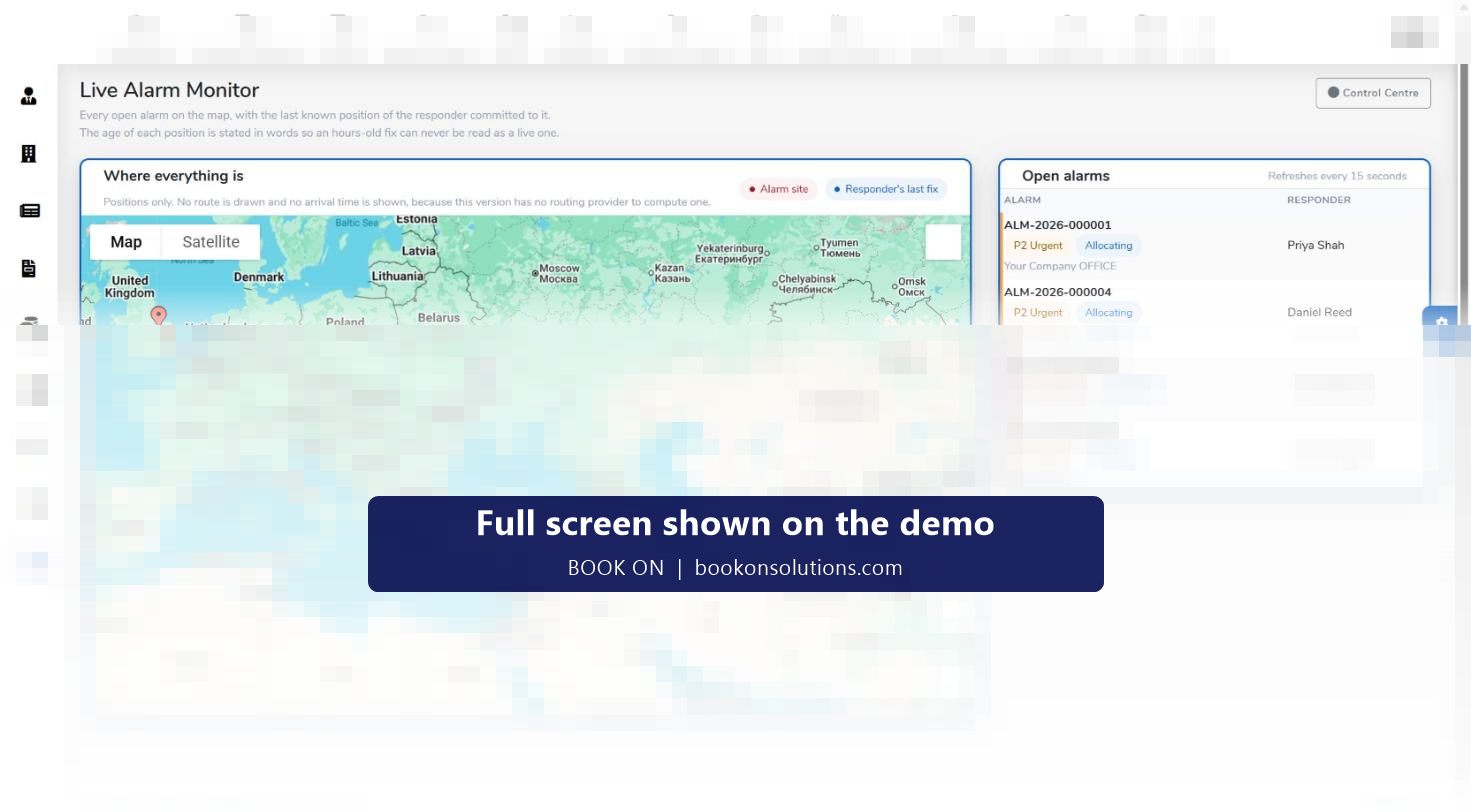The height and width of the screenshot is (812, 1471).
Task: Toggle the map's white fullscreen square button
Action: tap(943, 242)
